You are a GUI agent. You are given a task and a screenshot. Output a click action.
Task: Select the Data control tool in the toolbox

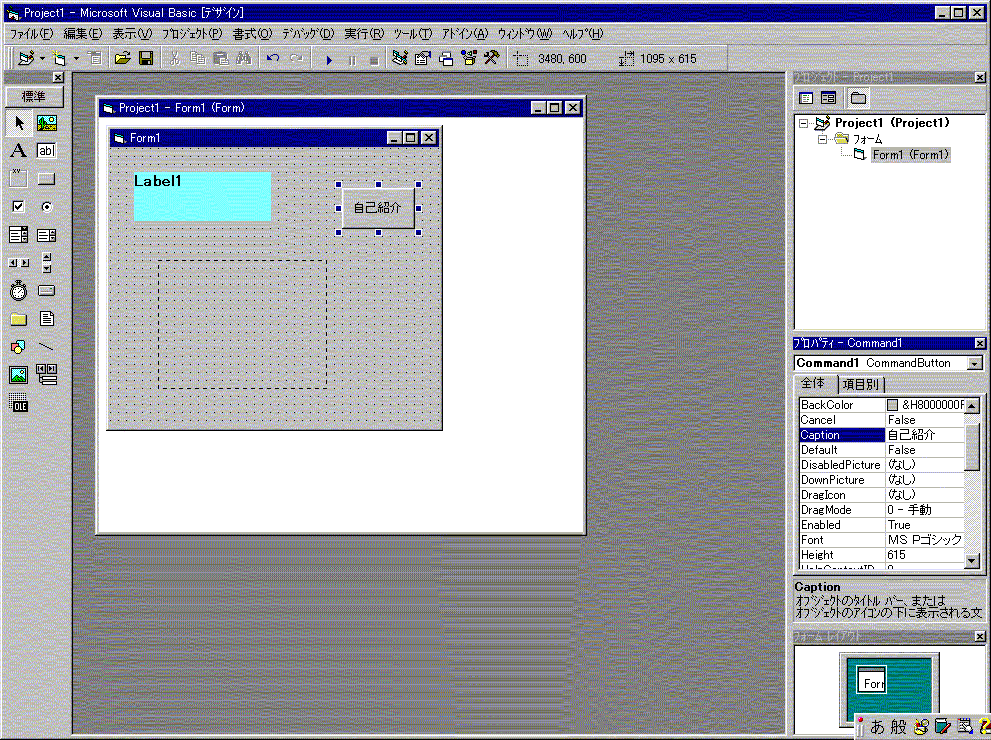tap(46, 375)
